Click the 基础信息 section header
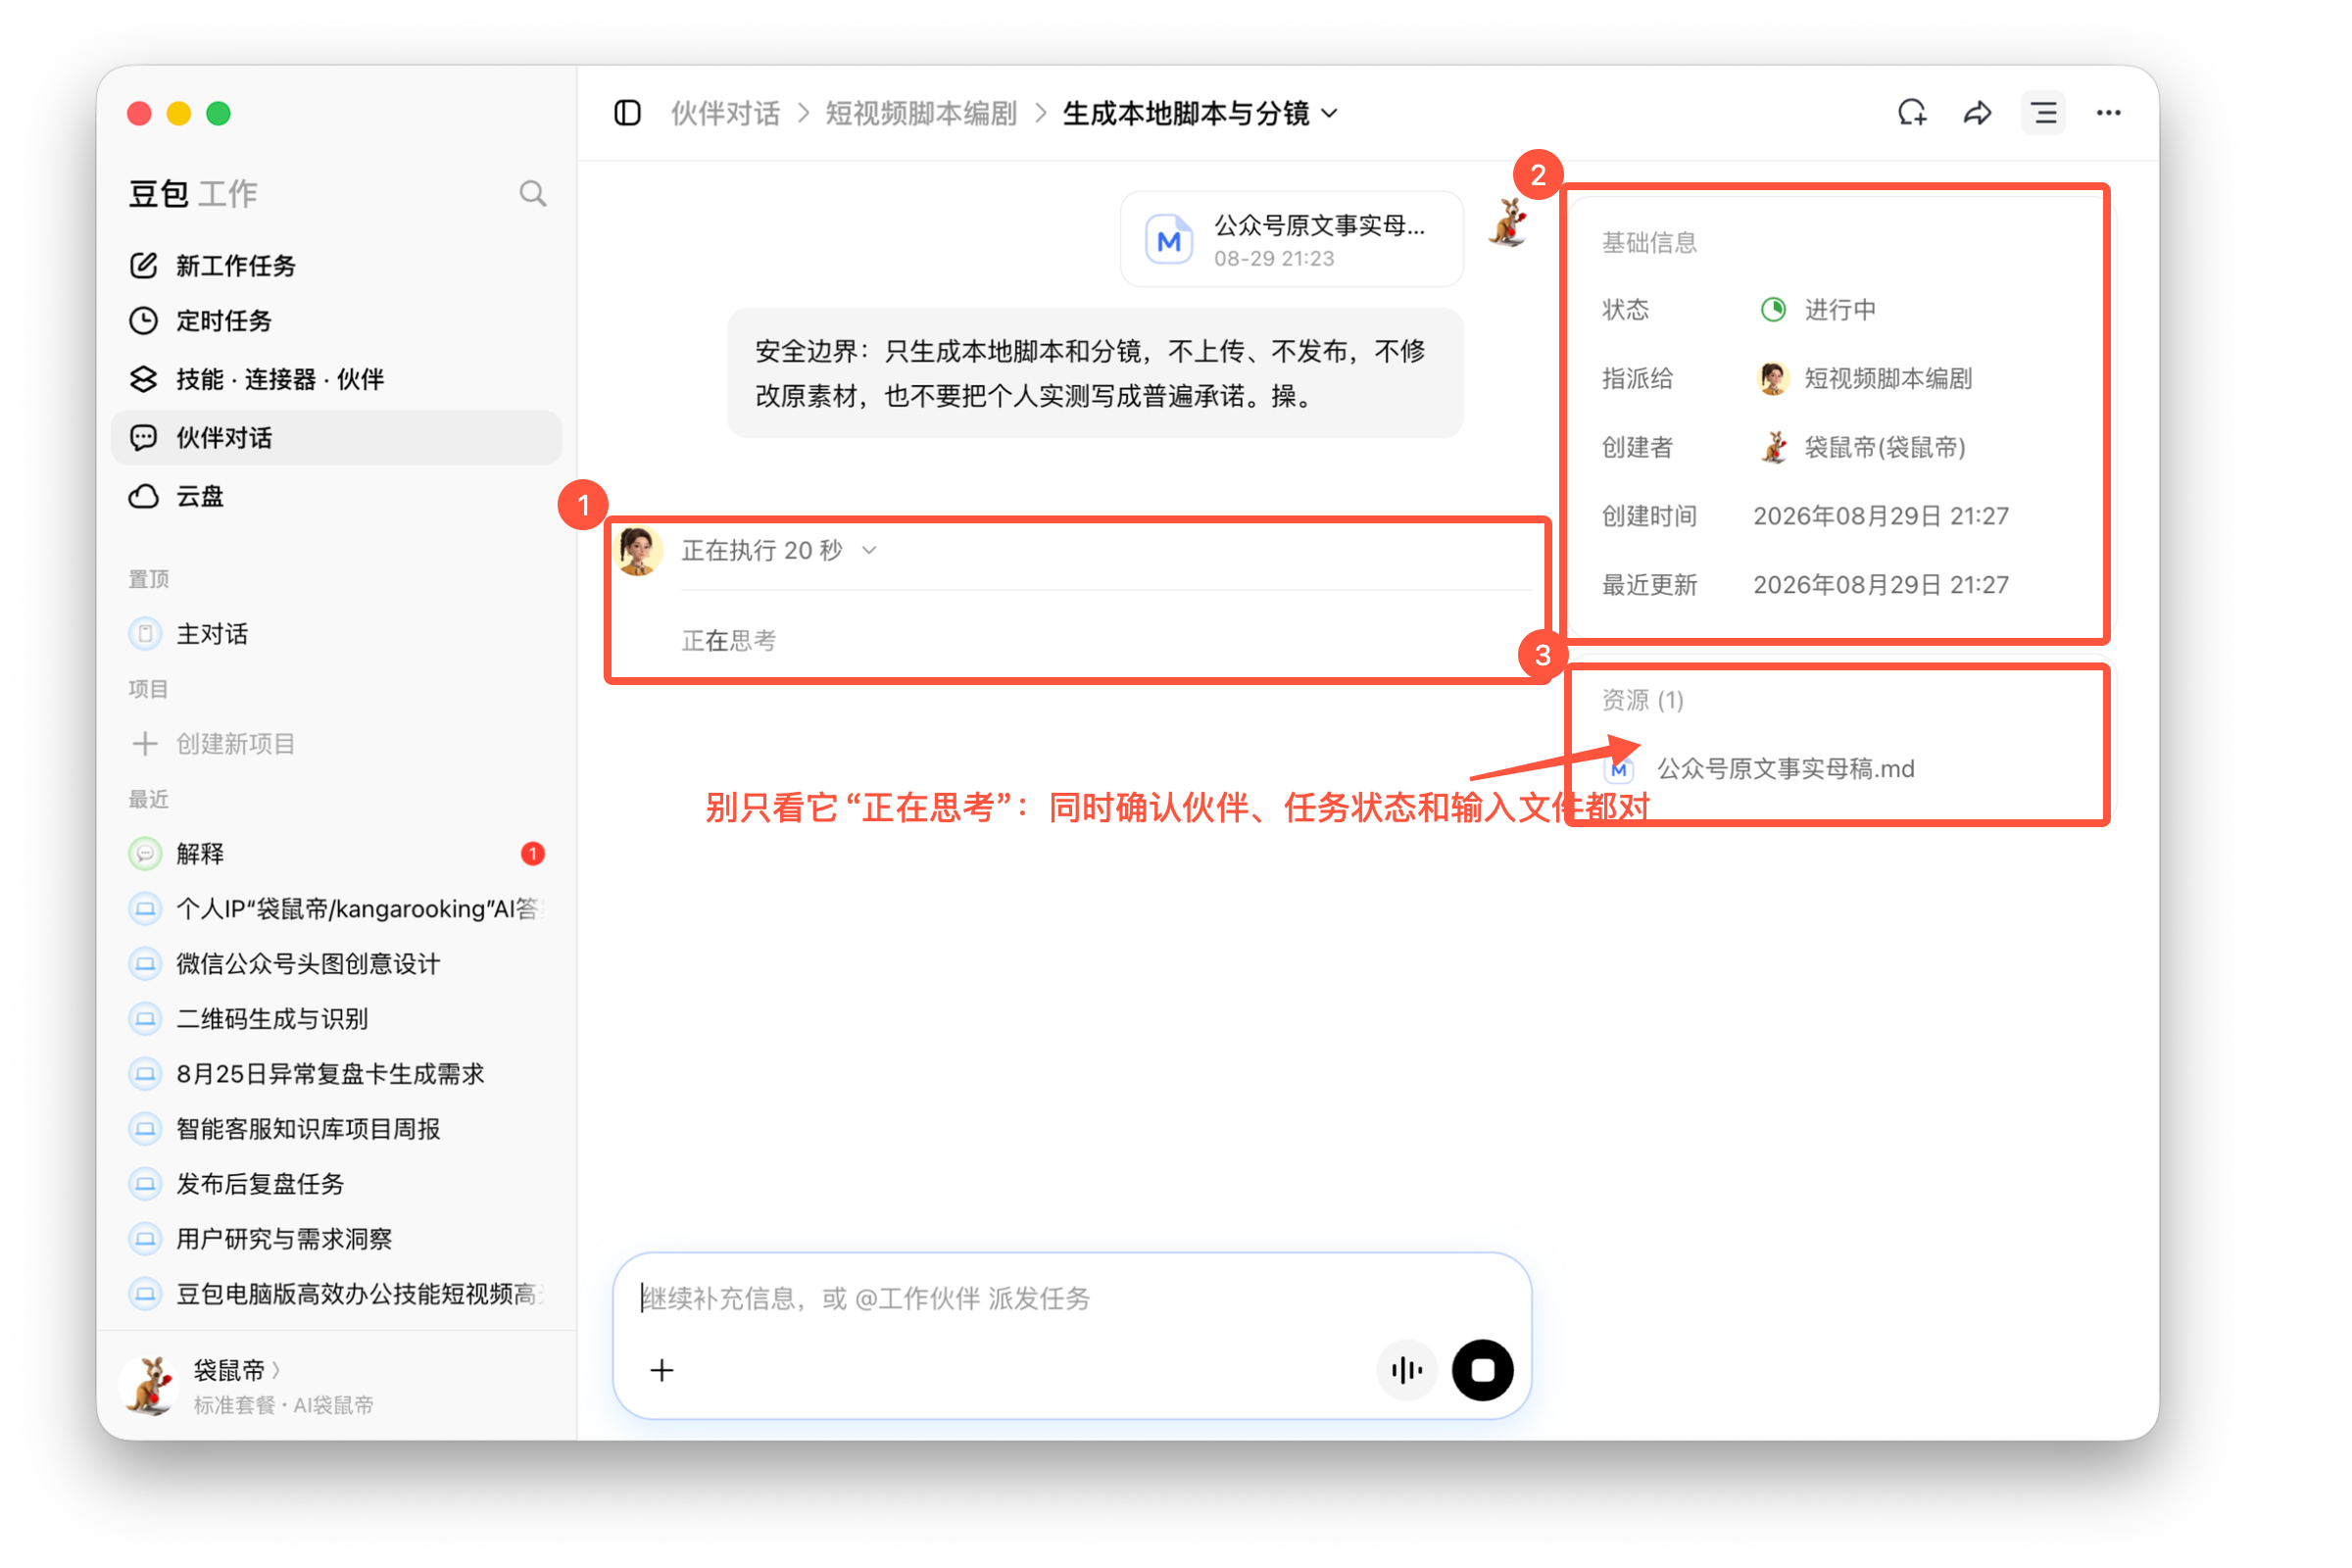 (1650, 243)
